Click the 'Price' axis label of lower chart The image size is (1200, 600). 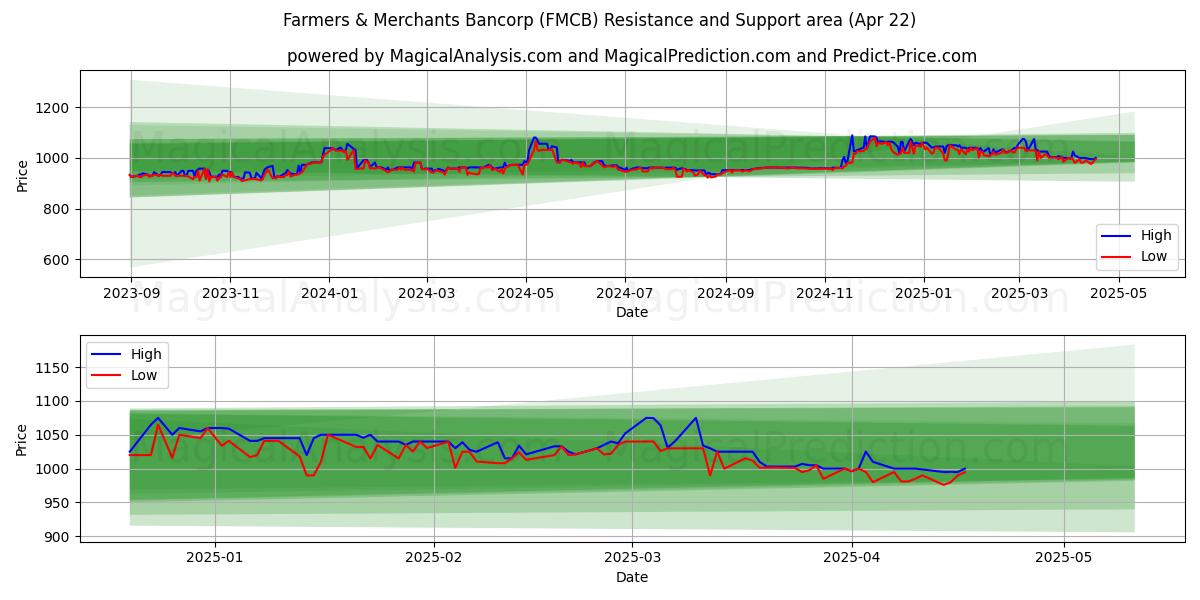(x=22, y=438)
